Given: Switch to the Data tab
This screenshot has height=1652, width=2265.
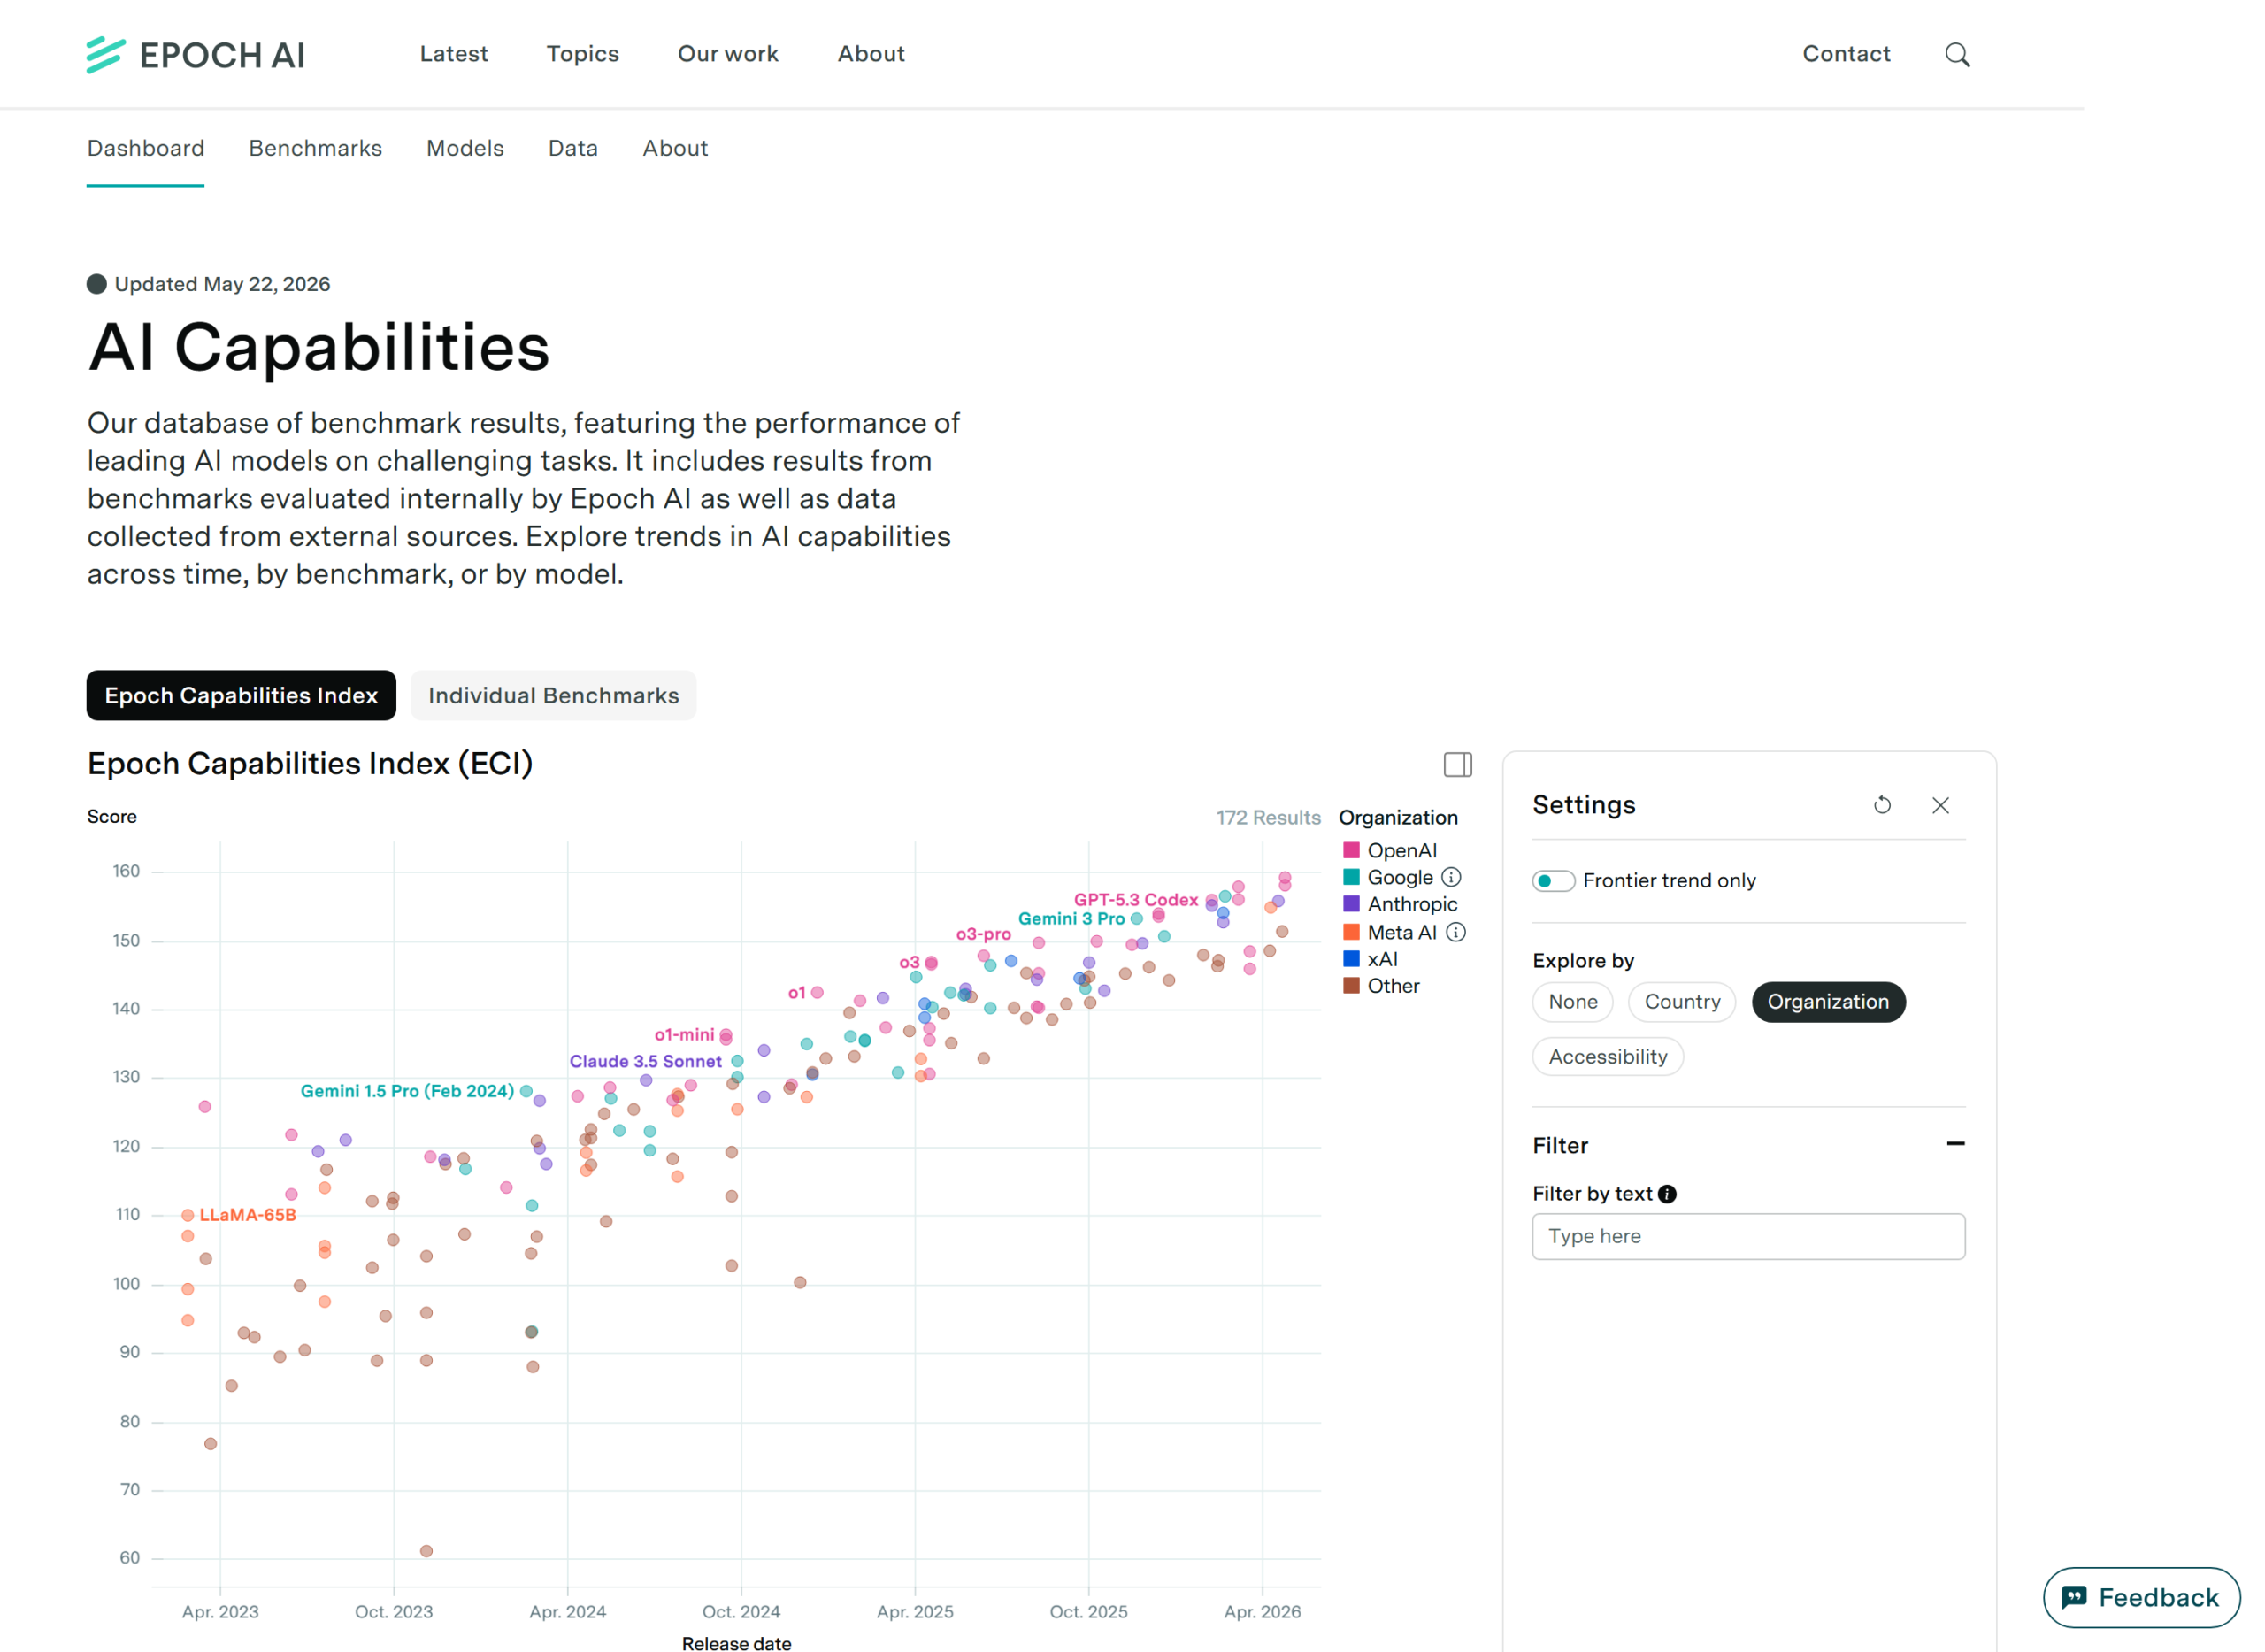Looking at the screenshot, I should pos(573,149).
